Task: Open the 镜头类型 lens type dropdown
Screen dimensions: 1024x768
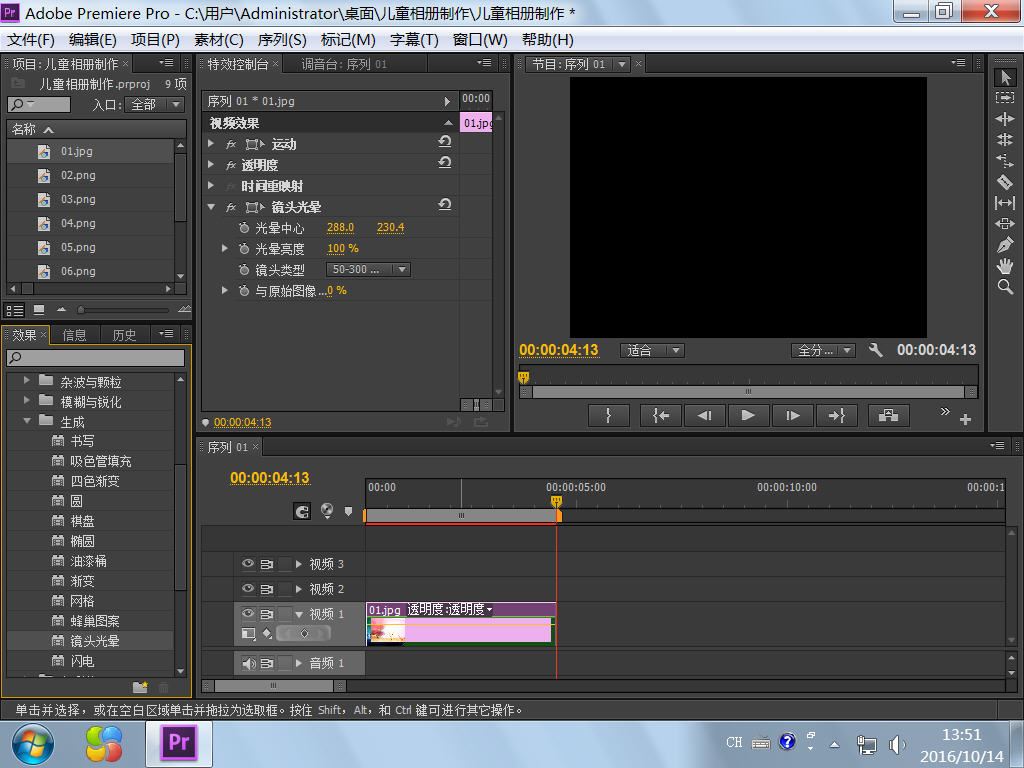Action: tap(368, 270)
